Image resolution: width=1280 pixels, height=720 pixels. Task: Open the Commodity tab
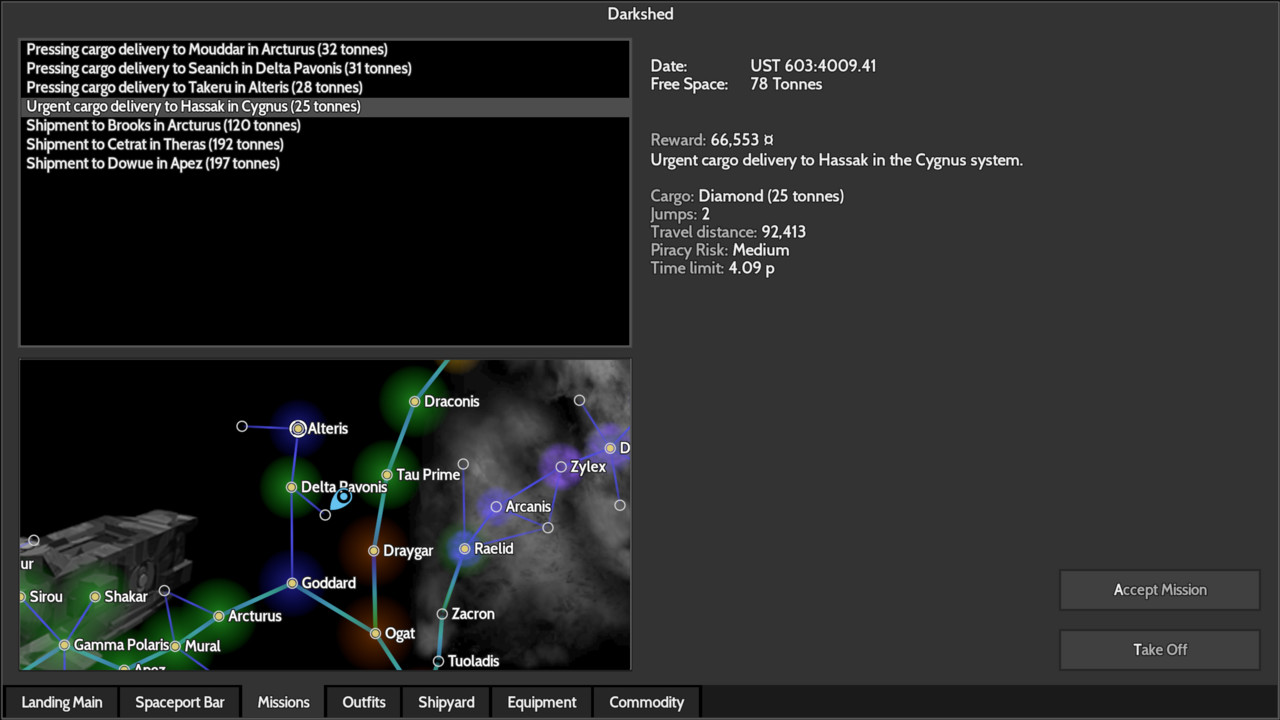tap(646, 702)
